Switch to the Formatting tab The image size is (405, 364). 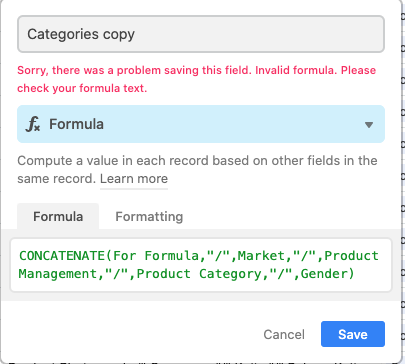point(149,217)
